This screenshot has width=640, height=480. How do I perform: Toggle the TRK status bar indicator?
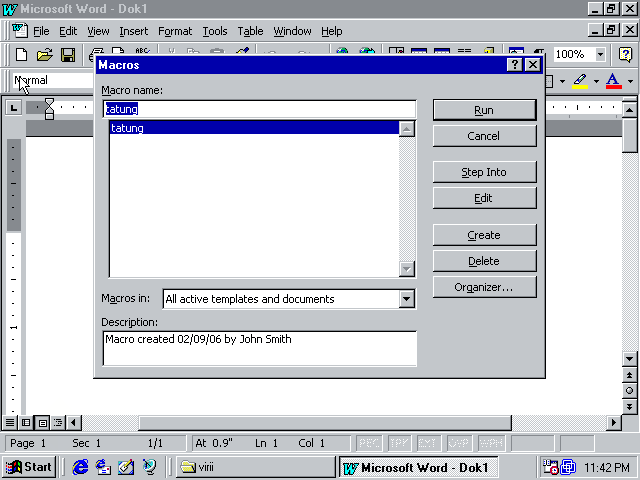click(x=399, y=443)
